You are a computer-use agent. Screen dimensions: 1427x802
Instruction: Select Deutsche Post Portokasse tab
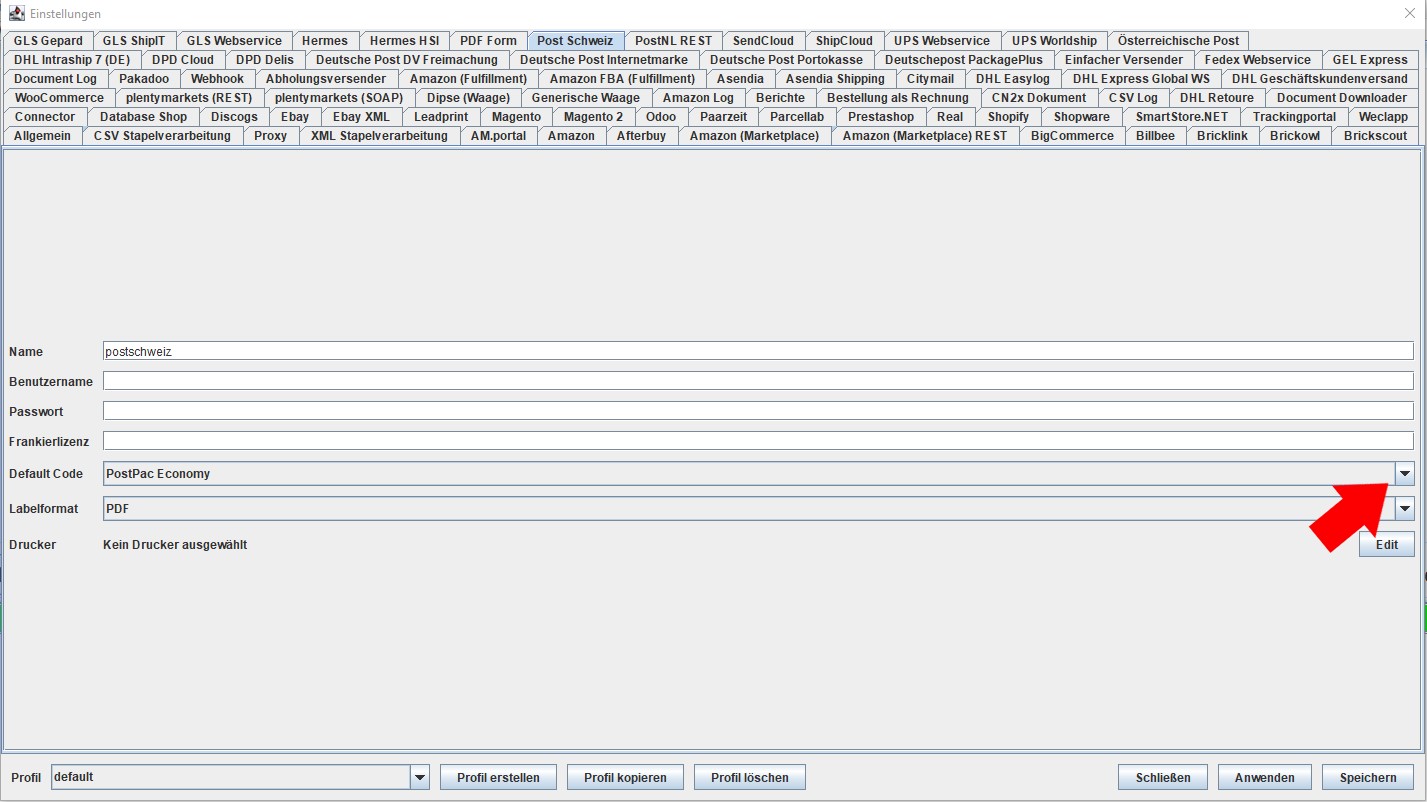(786, 60)
